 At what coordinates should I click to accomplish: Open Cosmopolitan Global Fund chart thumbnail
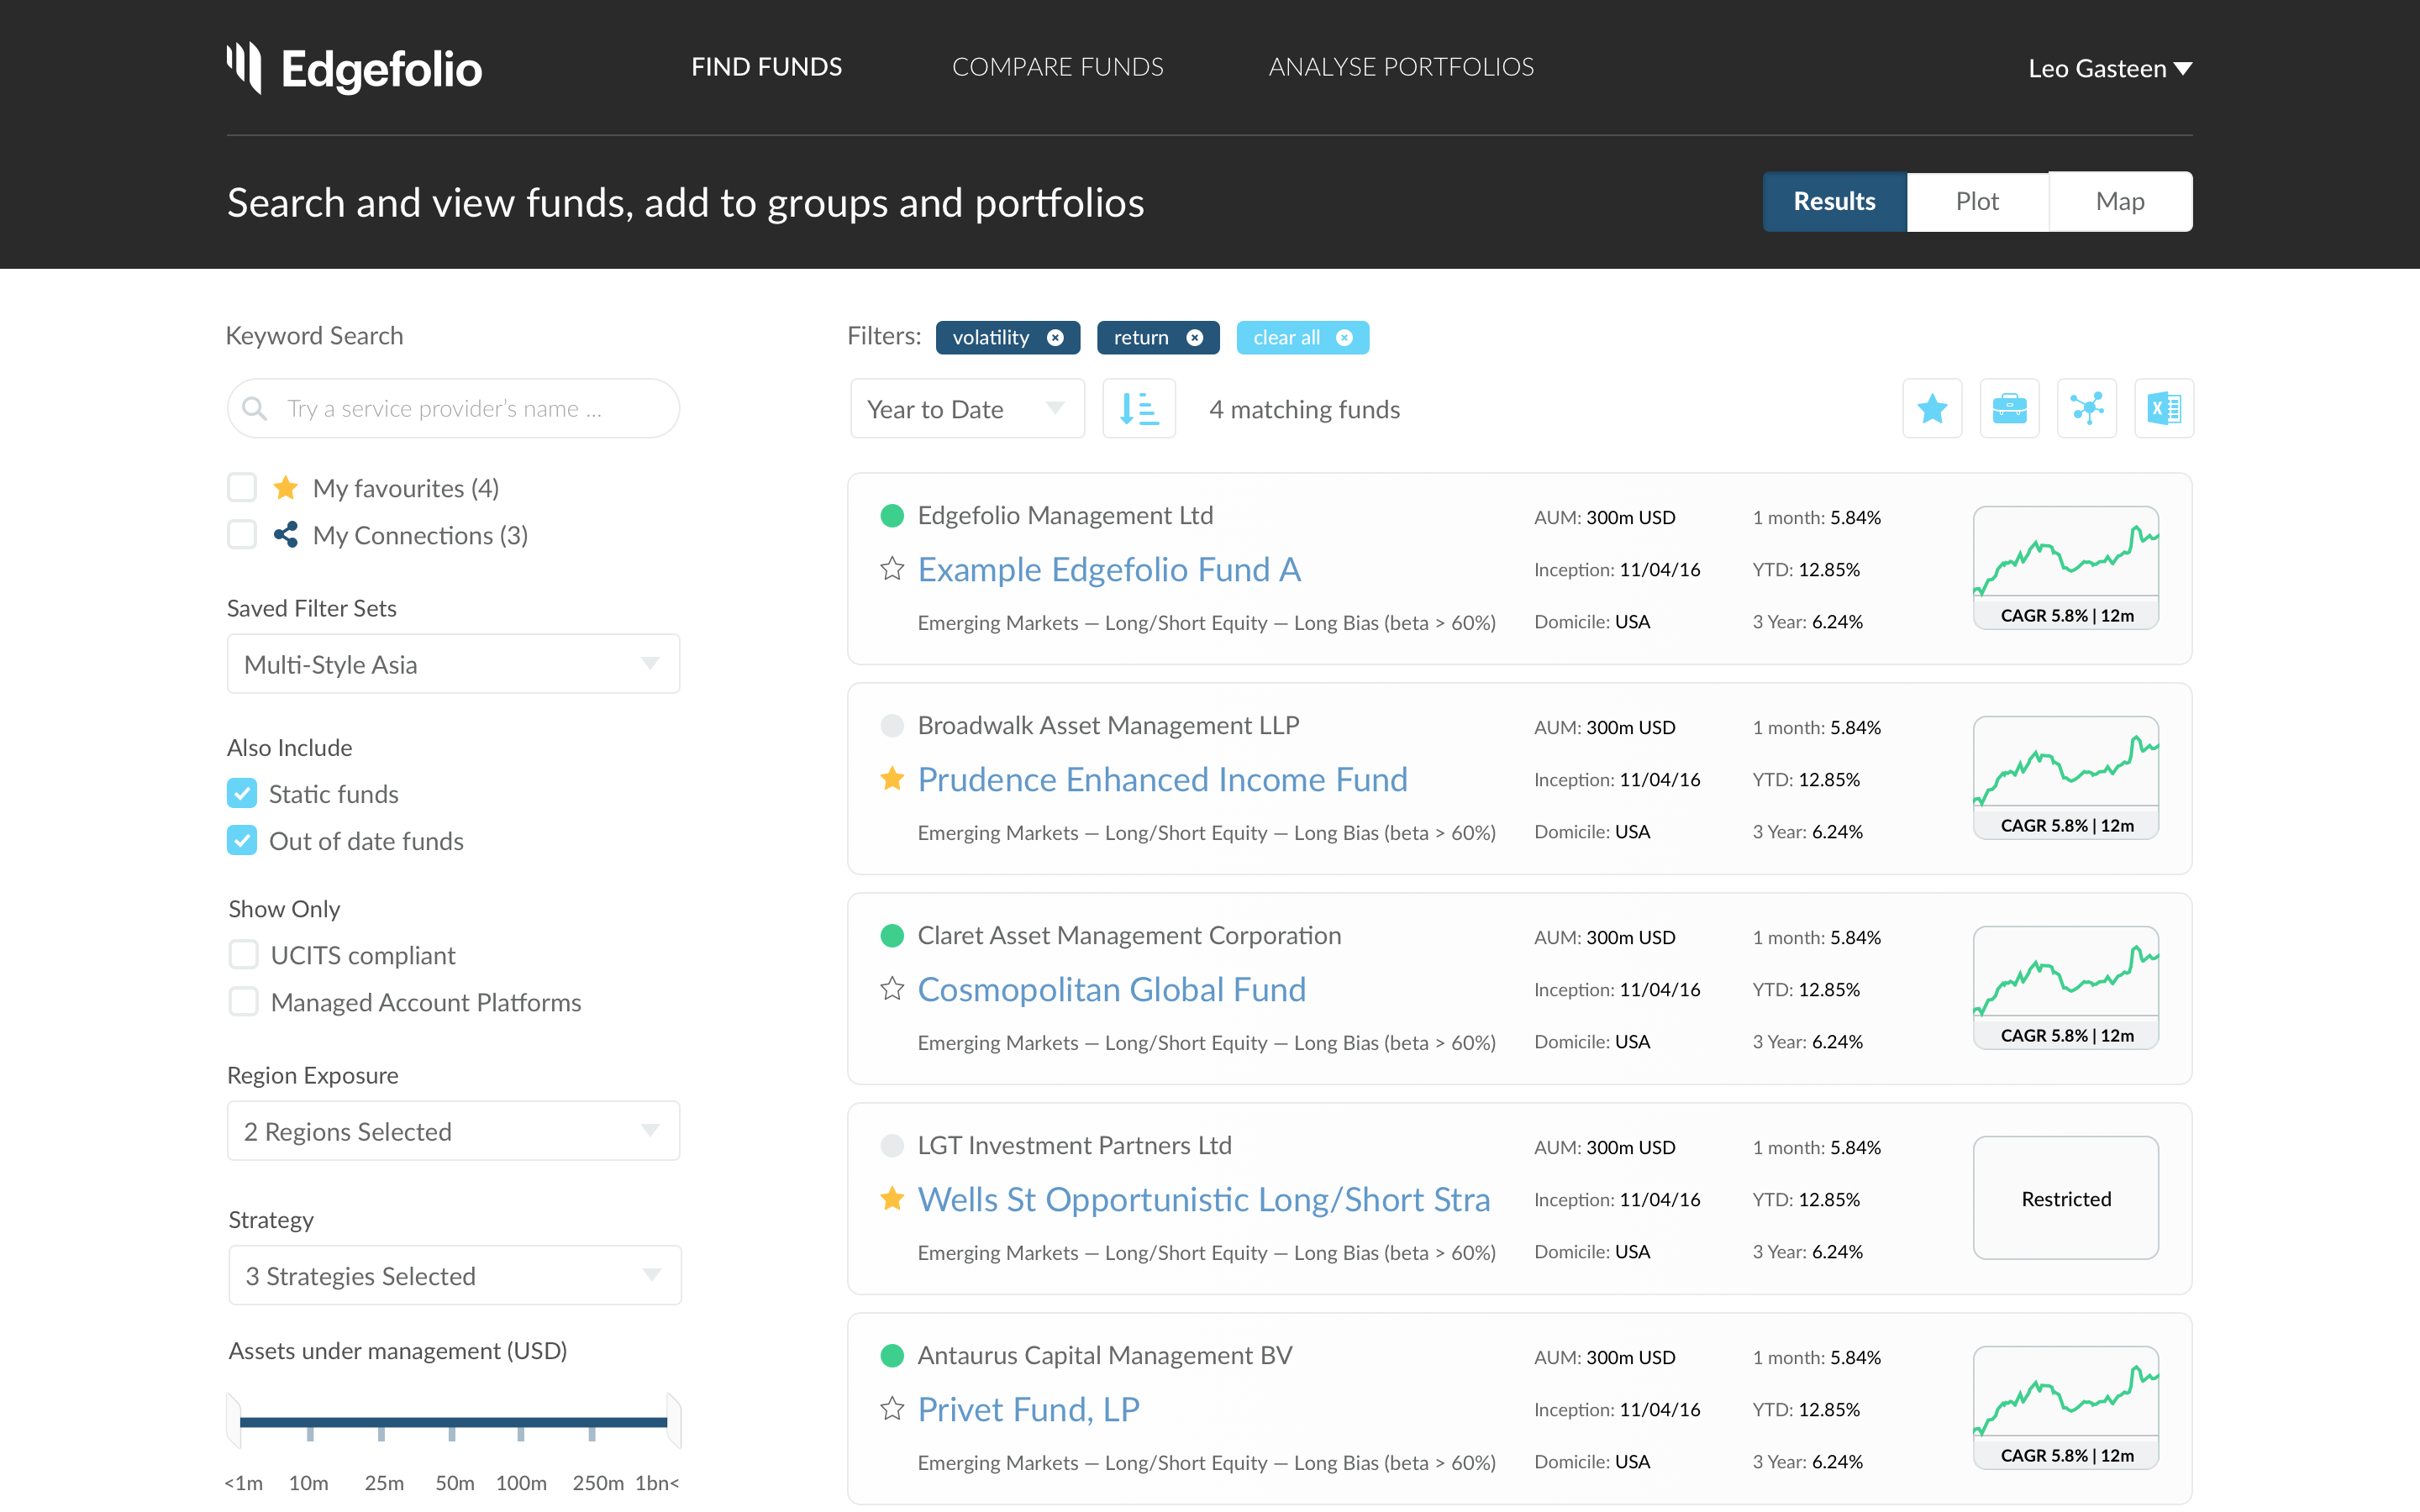tap(2066, 988)
